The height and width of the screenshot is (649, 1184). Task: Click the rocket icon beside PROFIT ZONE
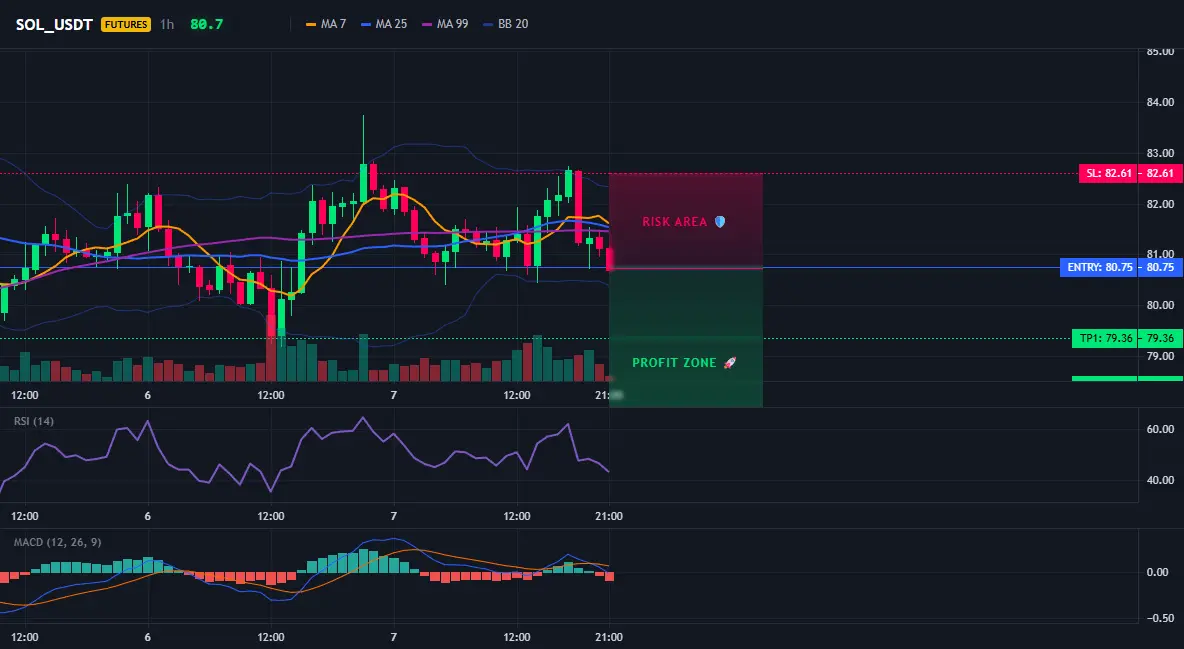click(729, 363)
